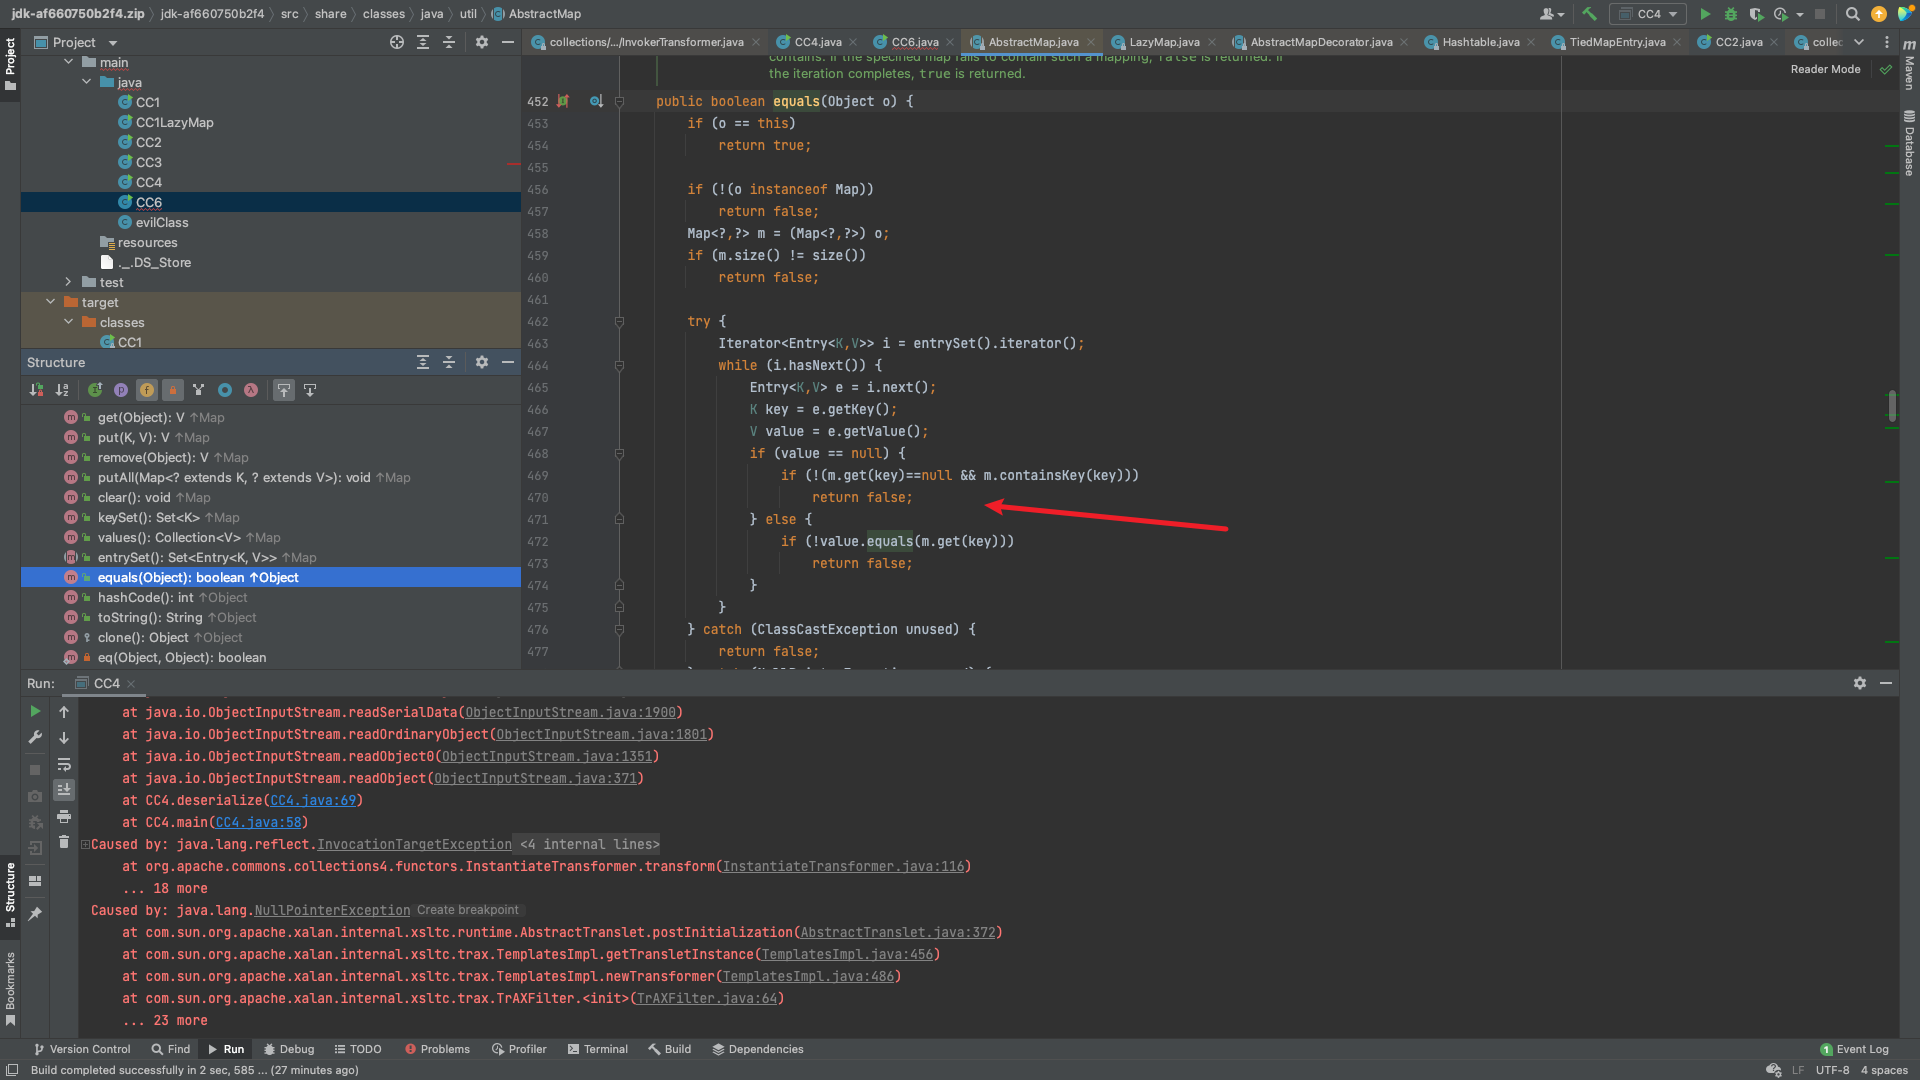Click Autoscroll from Source in Structure toolbar
The height and width of the screenshot is (1080, 1920).
pos(310,390)
